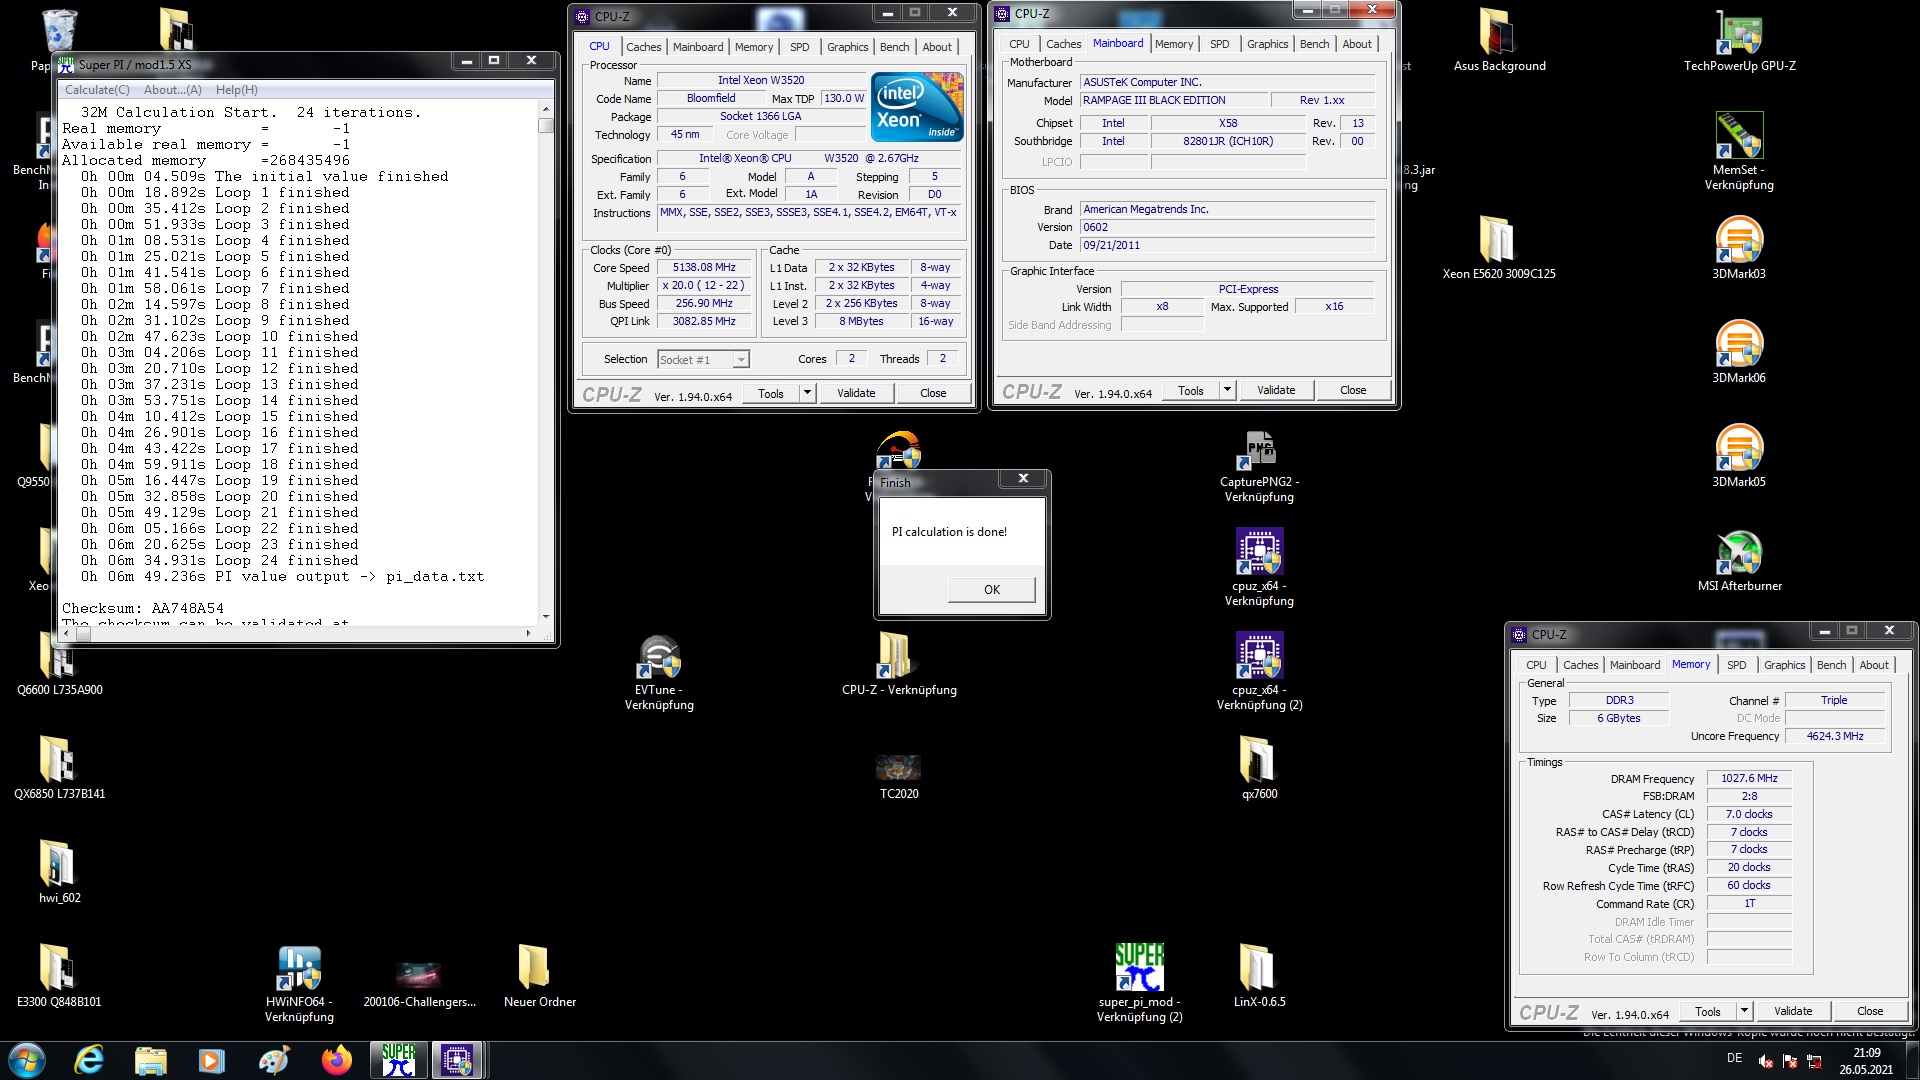The image size is (1920, 1080).
Task: Close the Finish dialog with X
Action: [1023, 478]
